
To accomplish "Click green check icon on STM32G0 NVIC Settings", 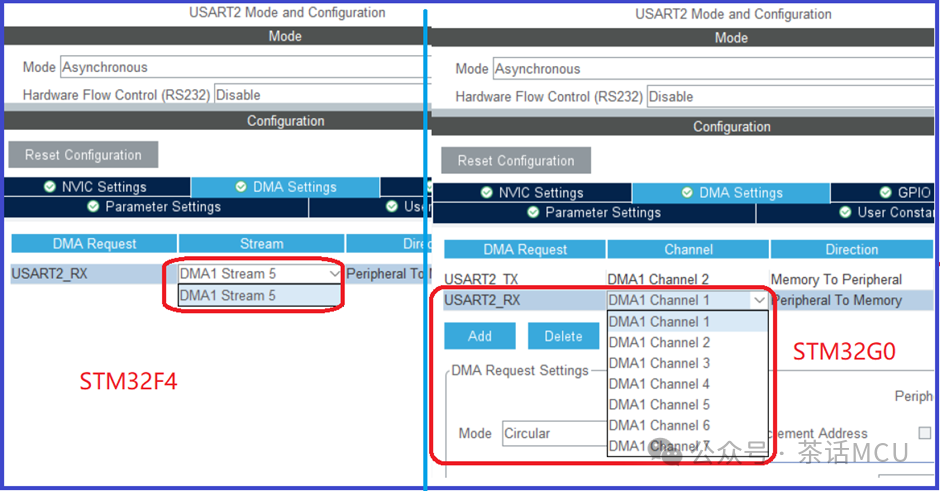I will [487, 192].
